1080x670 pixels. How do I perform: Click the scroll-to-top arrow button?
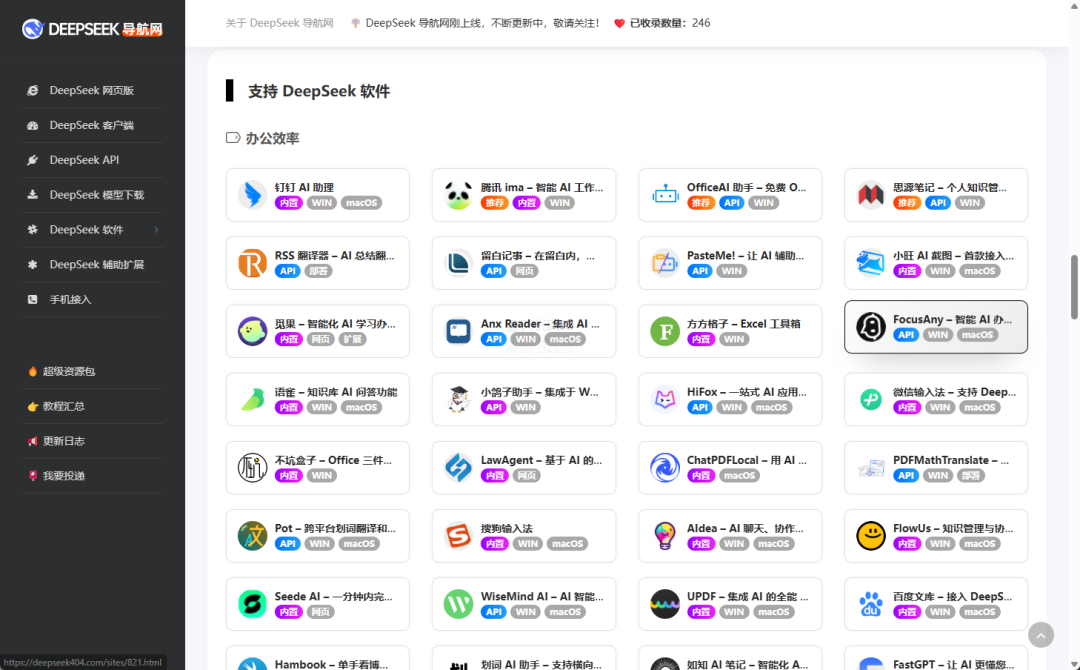click(1041, 634)
